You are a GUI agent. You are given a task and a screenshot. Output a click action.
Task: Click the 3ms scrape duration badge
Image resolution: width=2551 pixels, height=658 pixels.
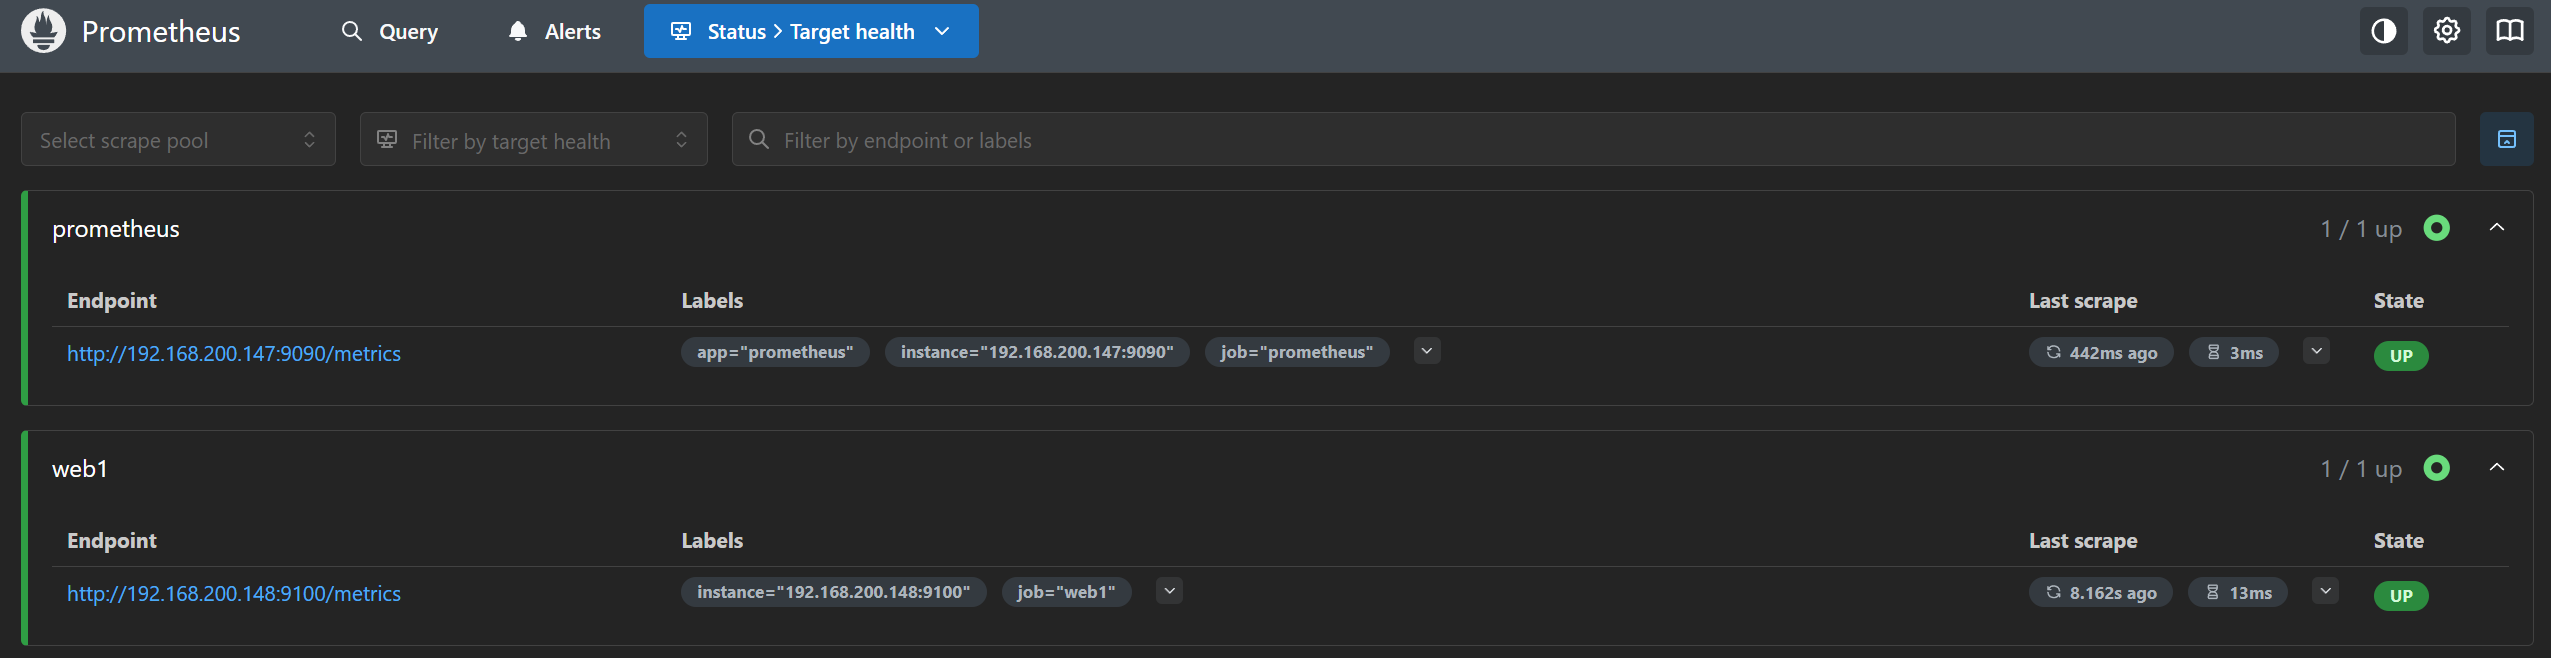coord(2234,352)
